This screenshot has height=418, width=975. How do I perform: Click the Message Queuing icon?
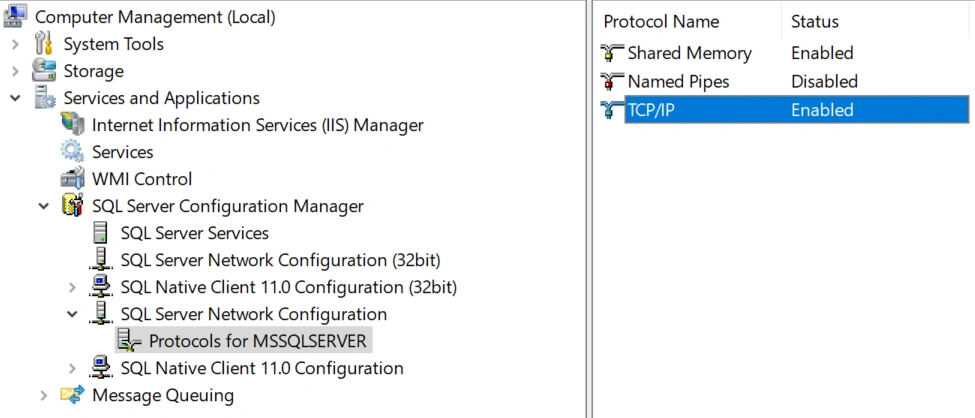click(72, 395)
